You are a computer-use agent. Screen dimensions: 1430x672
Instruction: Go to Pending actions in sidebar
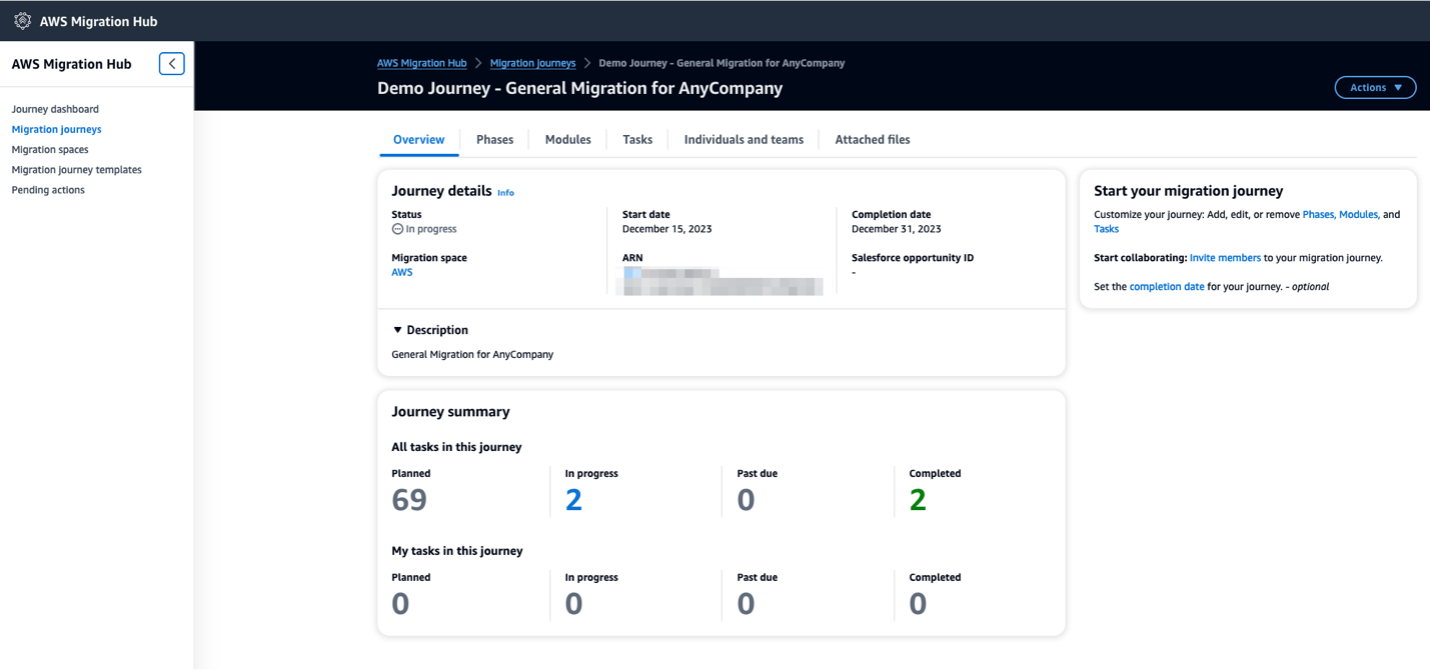(x=48, y=190)
